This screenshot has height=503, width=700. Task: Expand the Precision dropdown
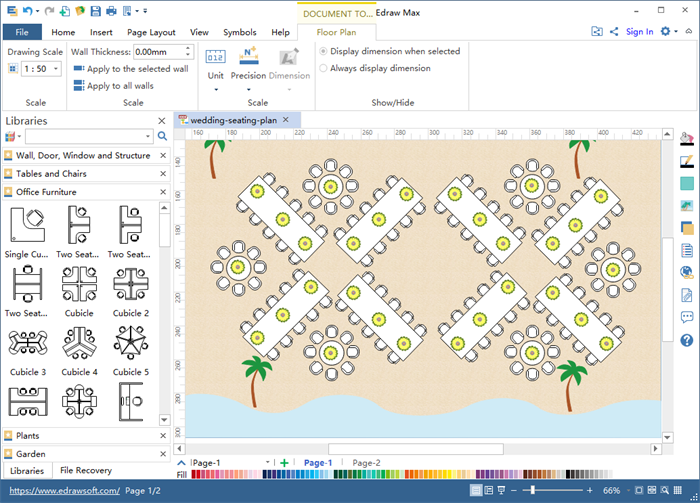[248, 89]
